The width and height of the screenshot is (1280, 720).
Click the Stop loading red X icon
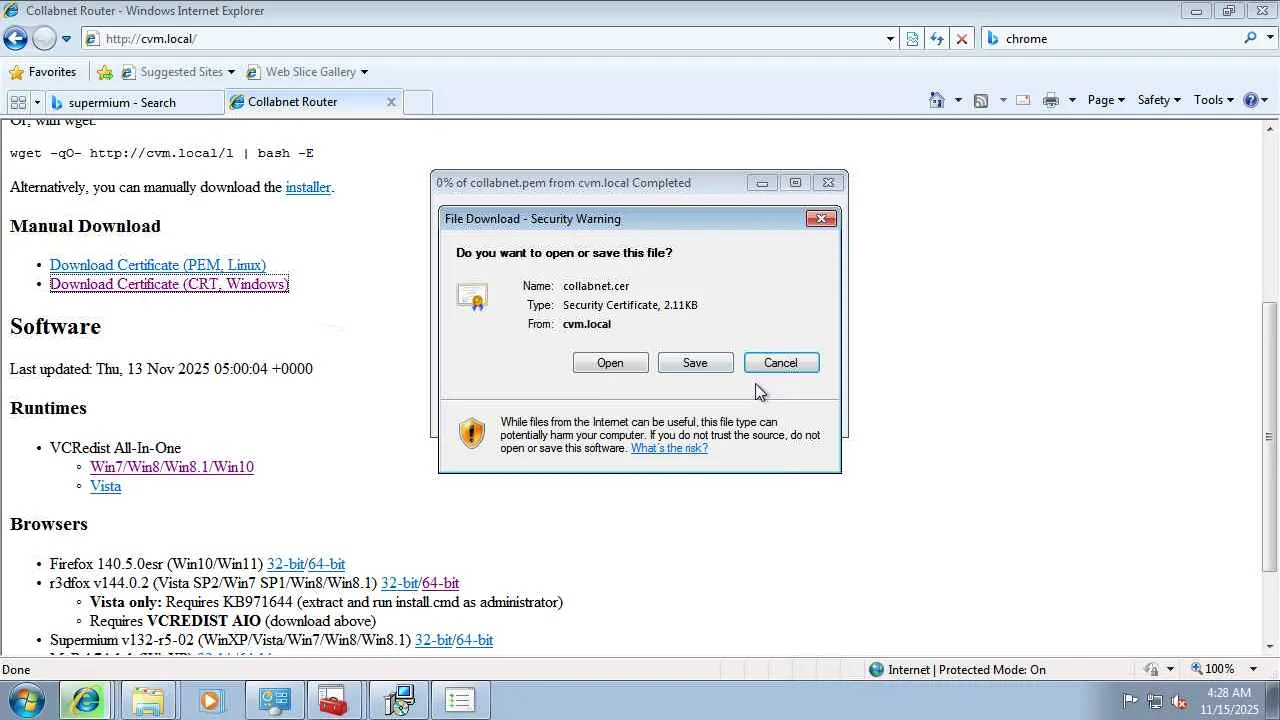pyautogui.click(x=962, y=39)
